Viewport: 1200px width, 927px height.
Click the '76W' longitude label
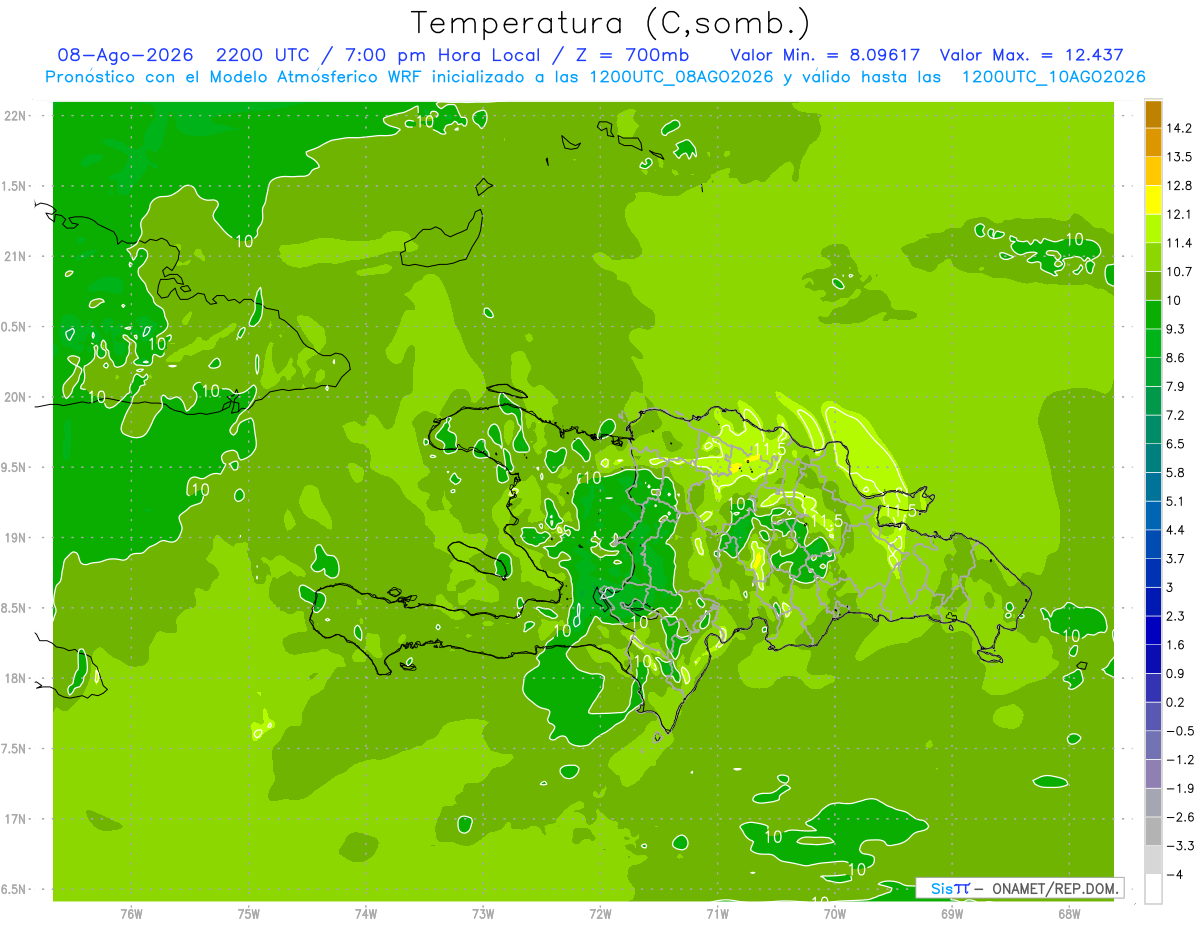[x=131, y=913]
